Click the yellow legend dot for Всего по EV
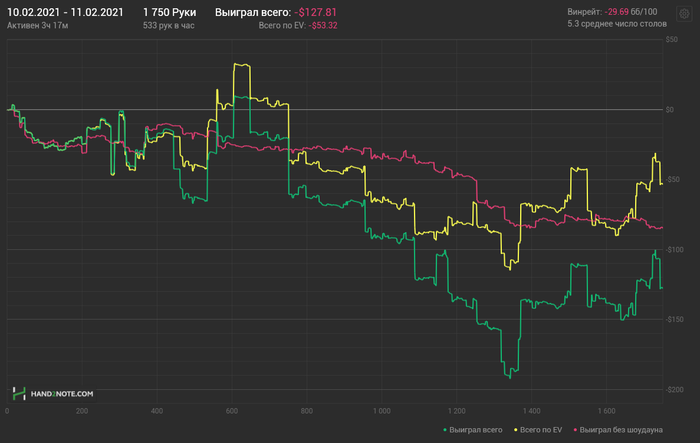The width and height of the screenshot is (700, 443). pos(516,429)
